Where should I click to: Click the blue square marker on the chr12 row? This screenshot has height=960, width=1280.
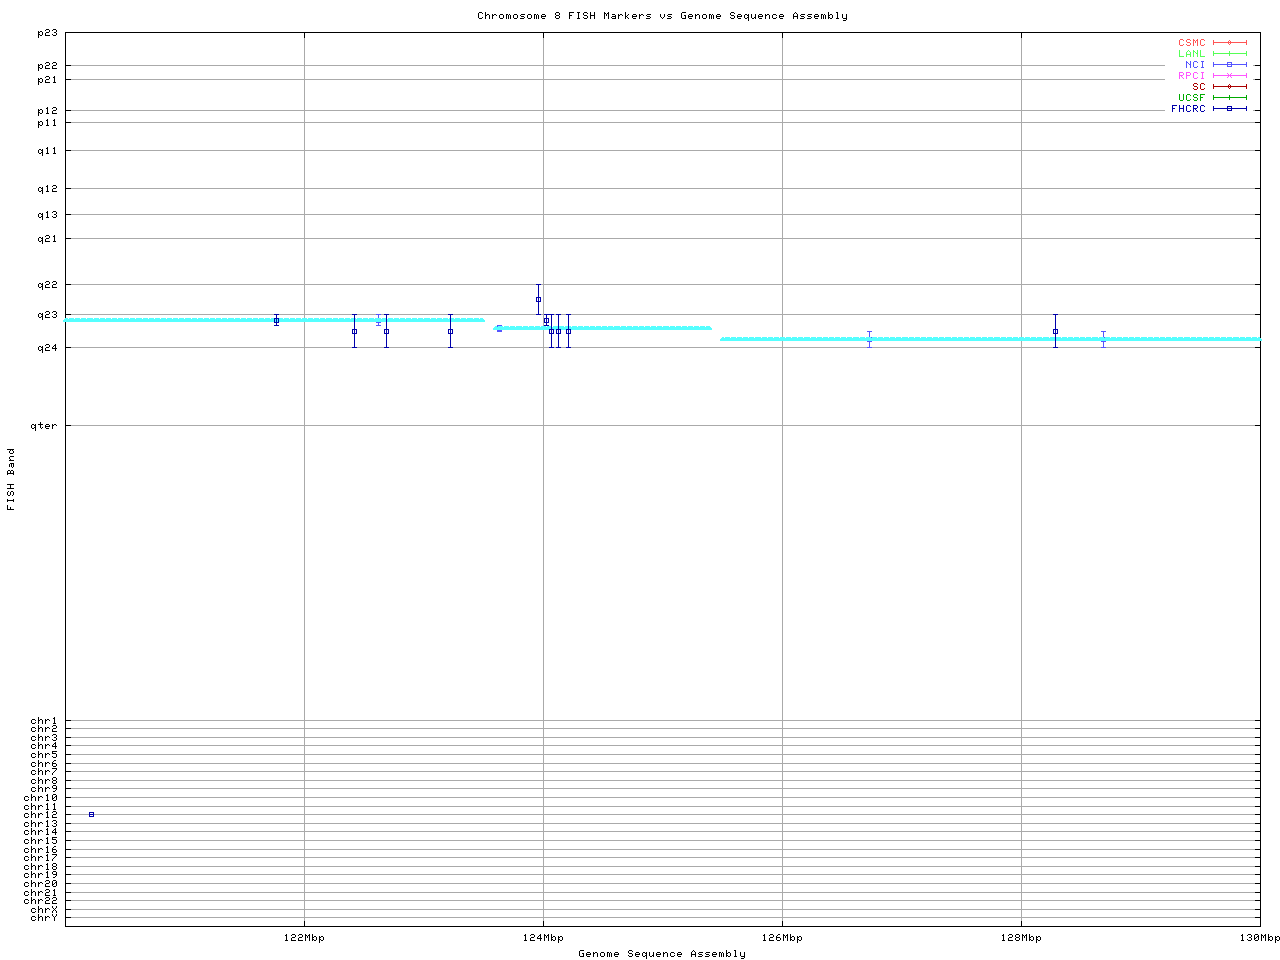91,814
